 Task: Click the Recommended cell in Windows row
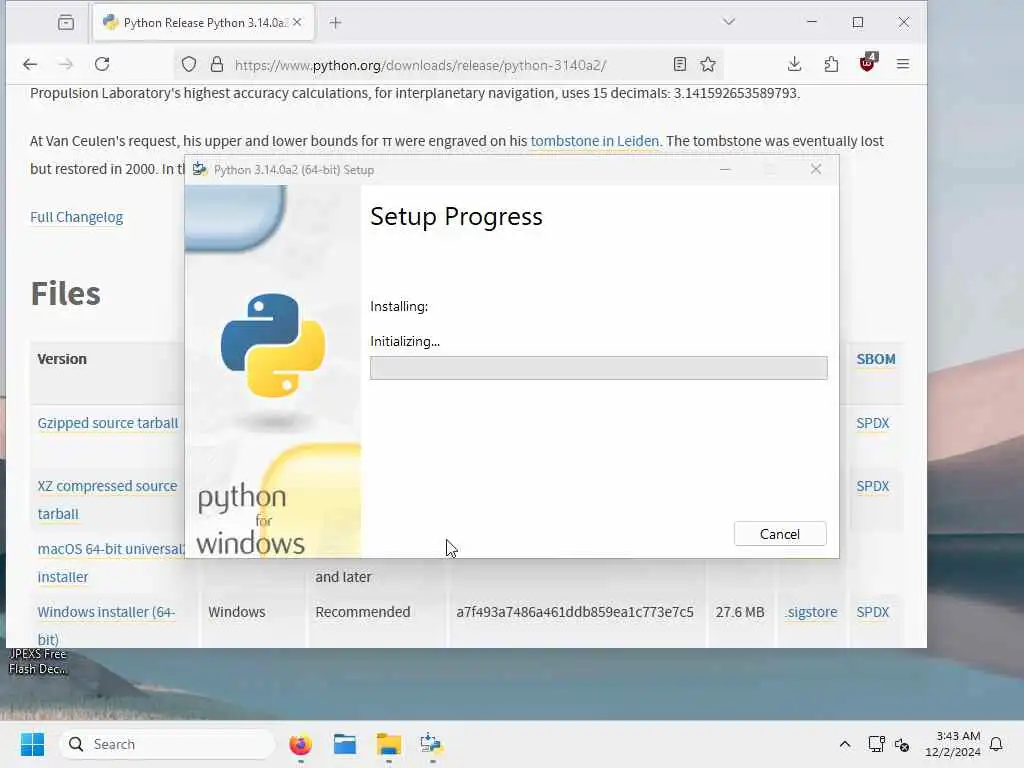[363, 612]
